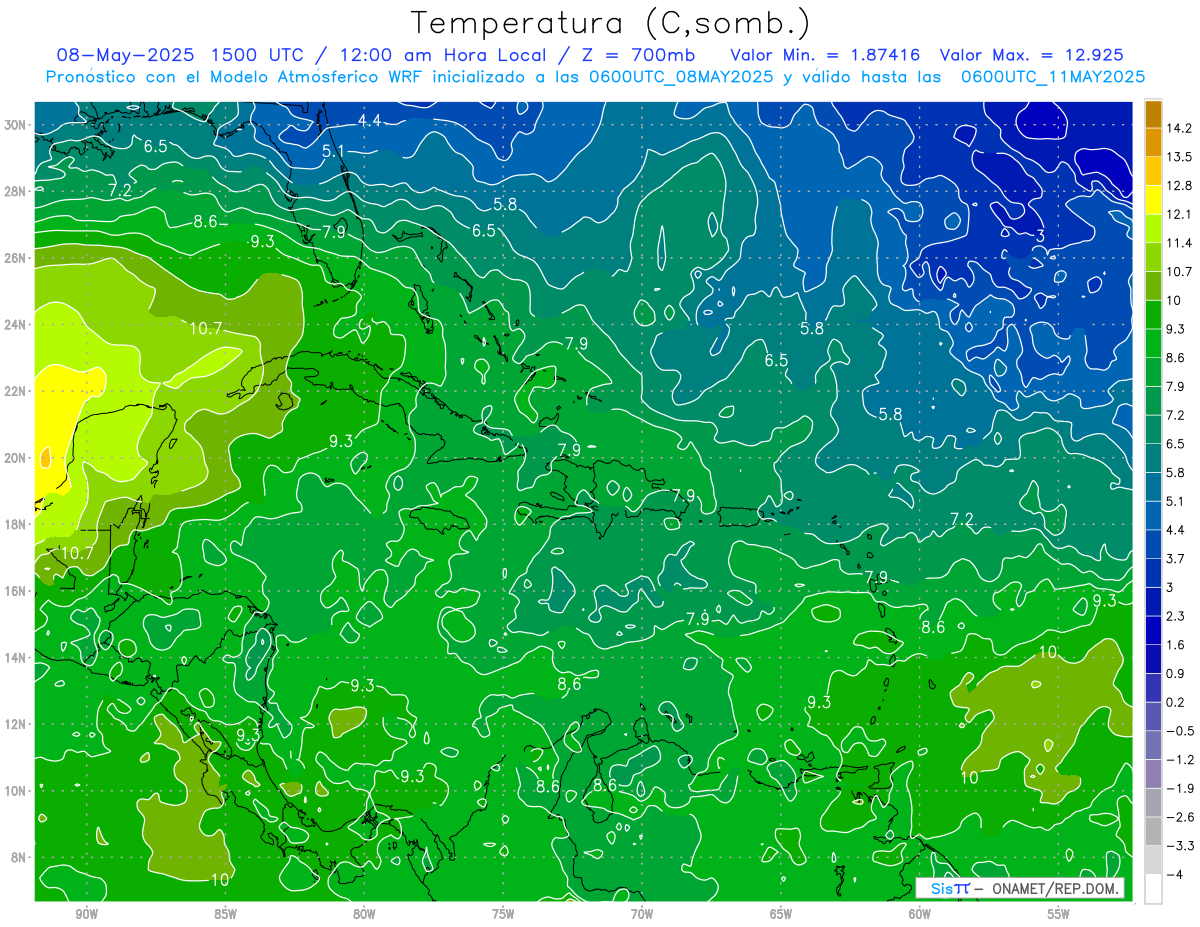The image size is (1200, 927).
Task: Click colorbar value -1.9
Action: 1180,788
